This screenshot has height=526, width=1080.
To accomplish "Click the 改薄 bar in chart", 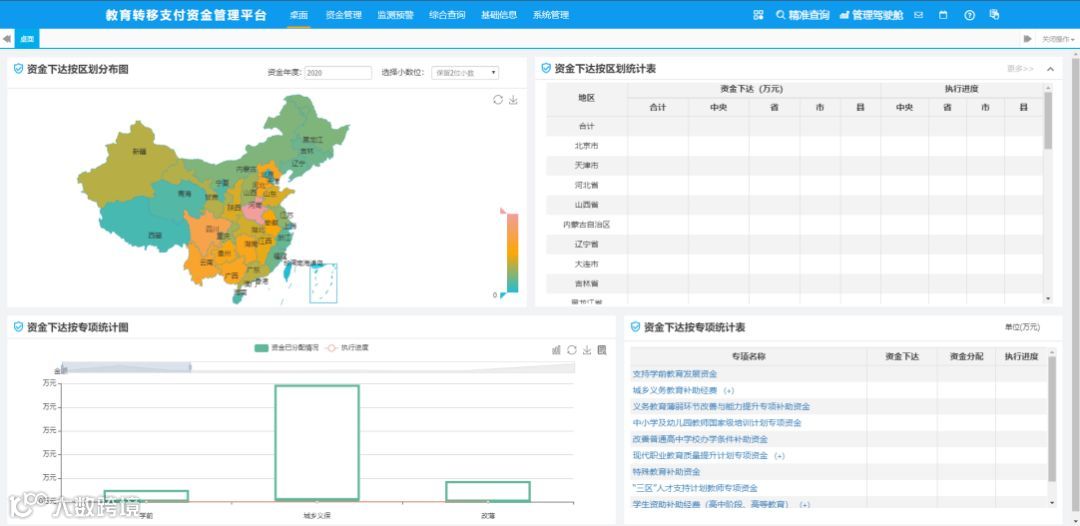I will (488, 492).
